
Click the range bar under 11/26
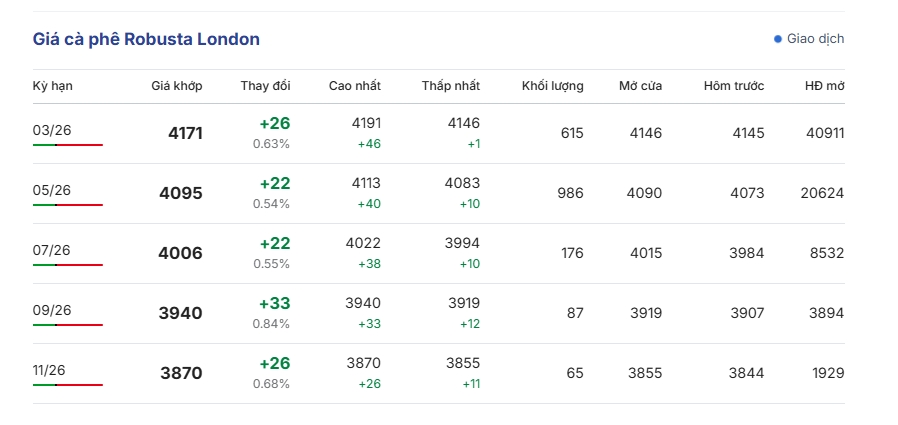[x=67, y=385]
